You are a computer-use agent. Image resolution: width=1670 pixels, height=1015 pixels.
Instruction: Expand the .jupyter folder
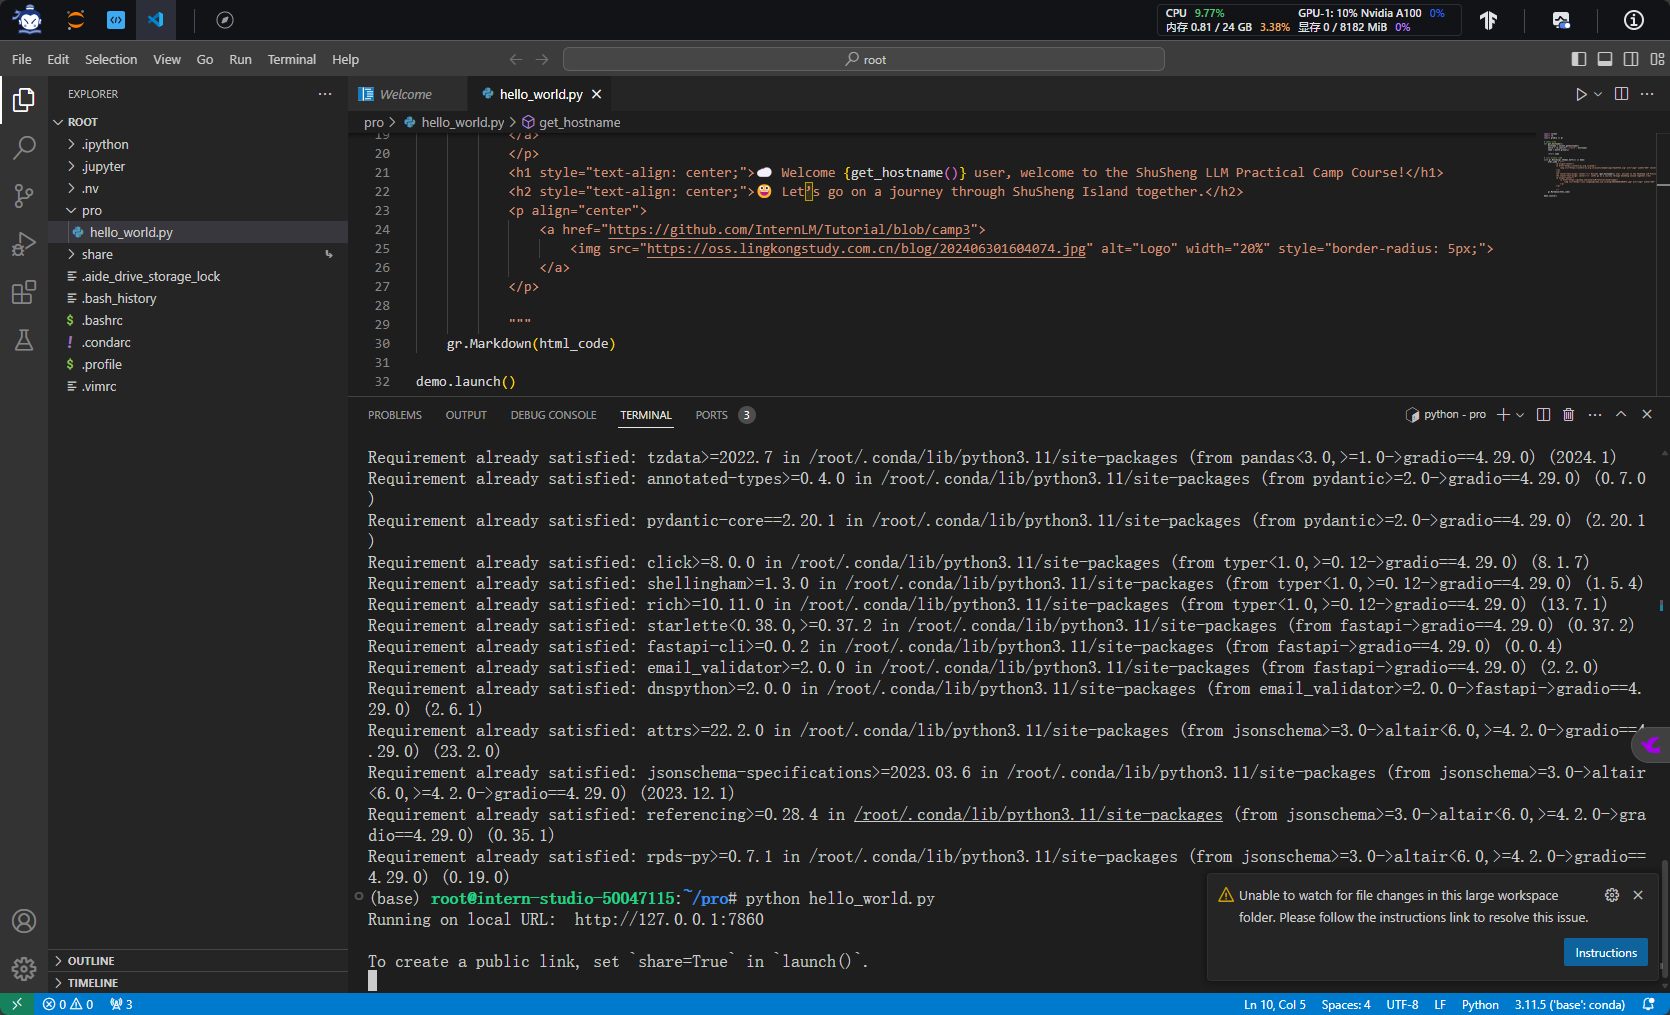pyautogui.click(x=198, y=166)
